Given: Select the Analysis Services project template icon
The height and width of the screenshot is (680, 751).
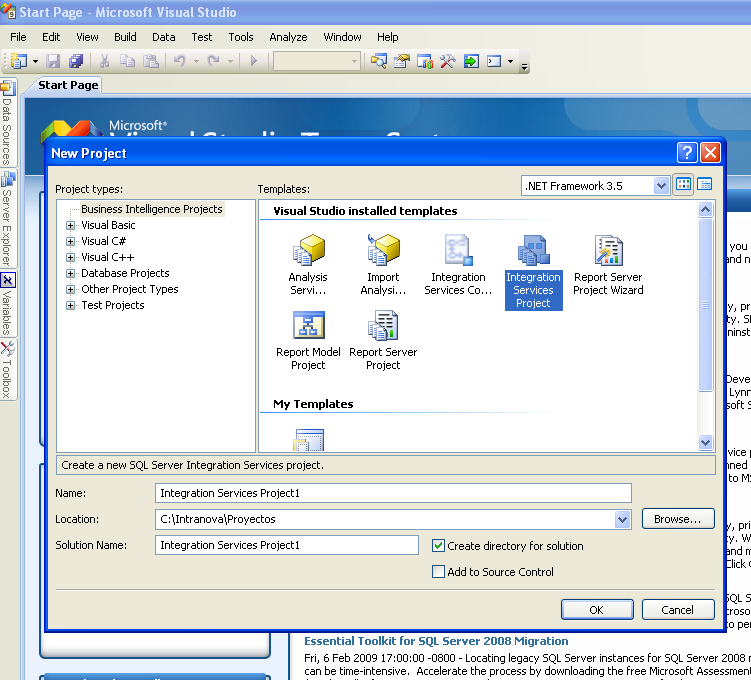Looking at the screenshot, I should coord(308,251).
